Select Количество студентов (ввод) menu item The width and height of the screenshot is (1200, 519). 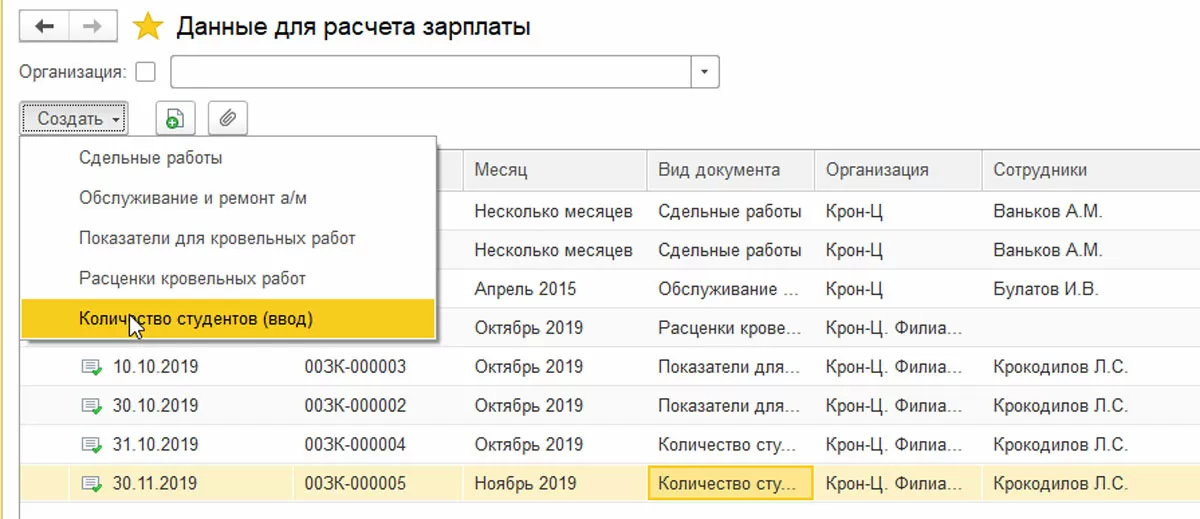(196, 318)
